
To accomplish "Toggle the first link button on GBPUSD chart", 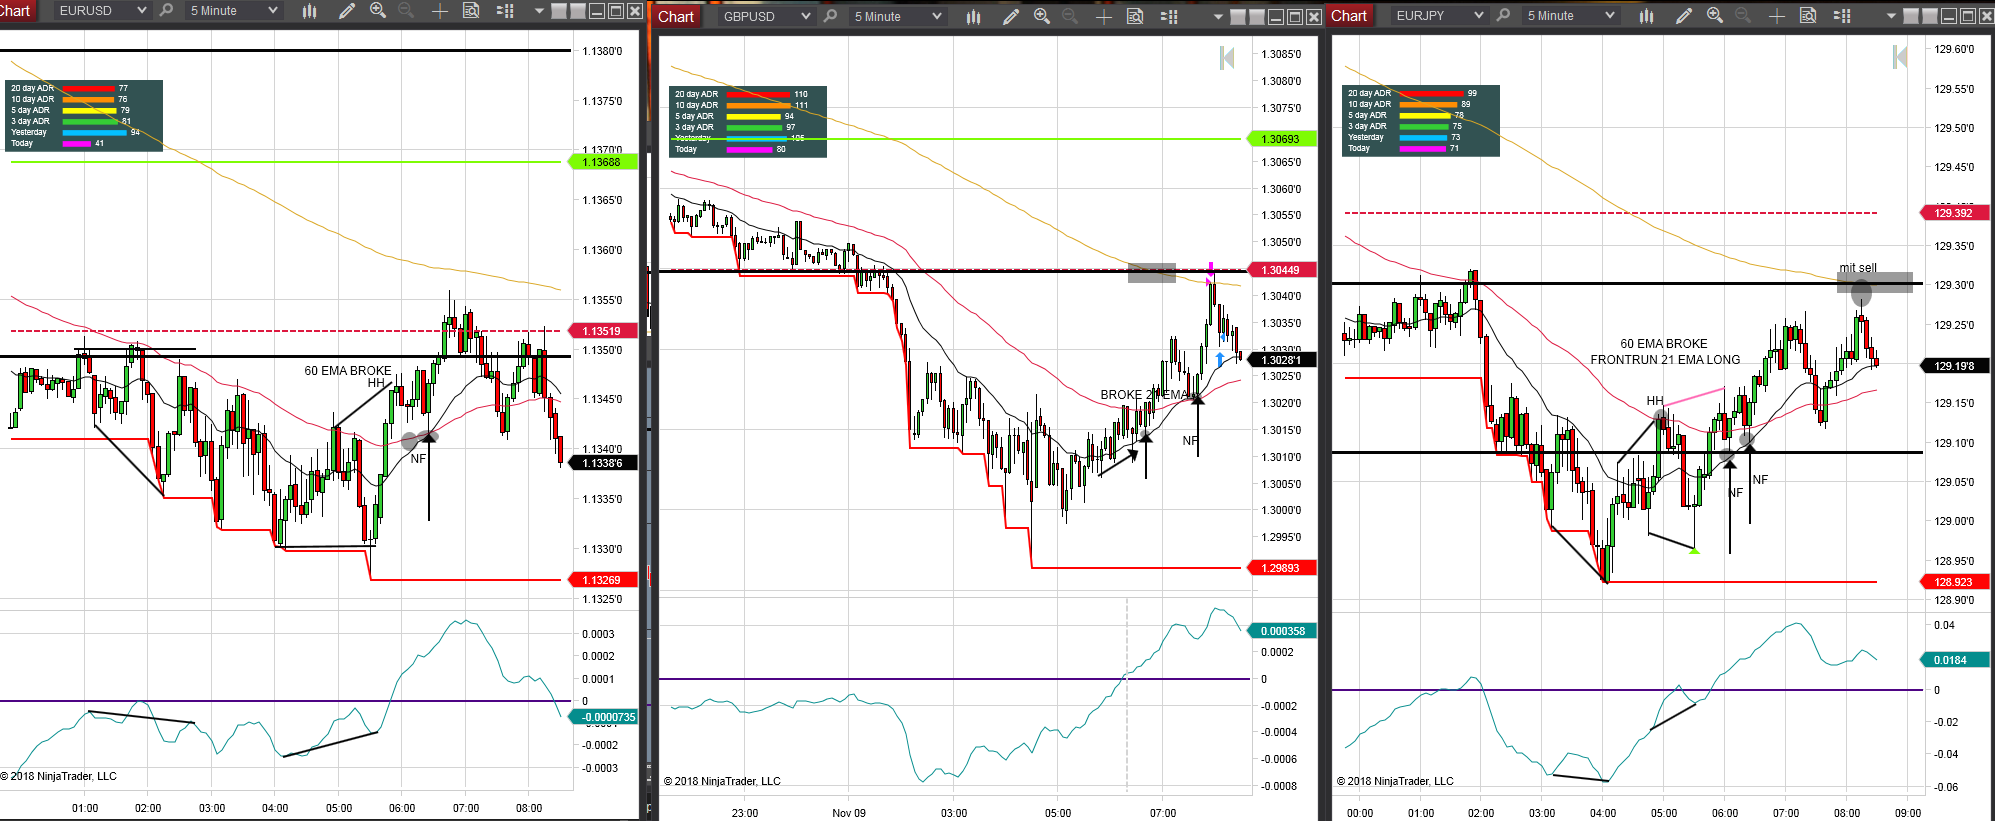I will (x=1238, y=17).
